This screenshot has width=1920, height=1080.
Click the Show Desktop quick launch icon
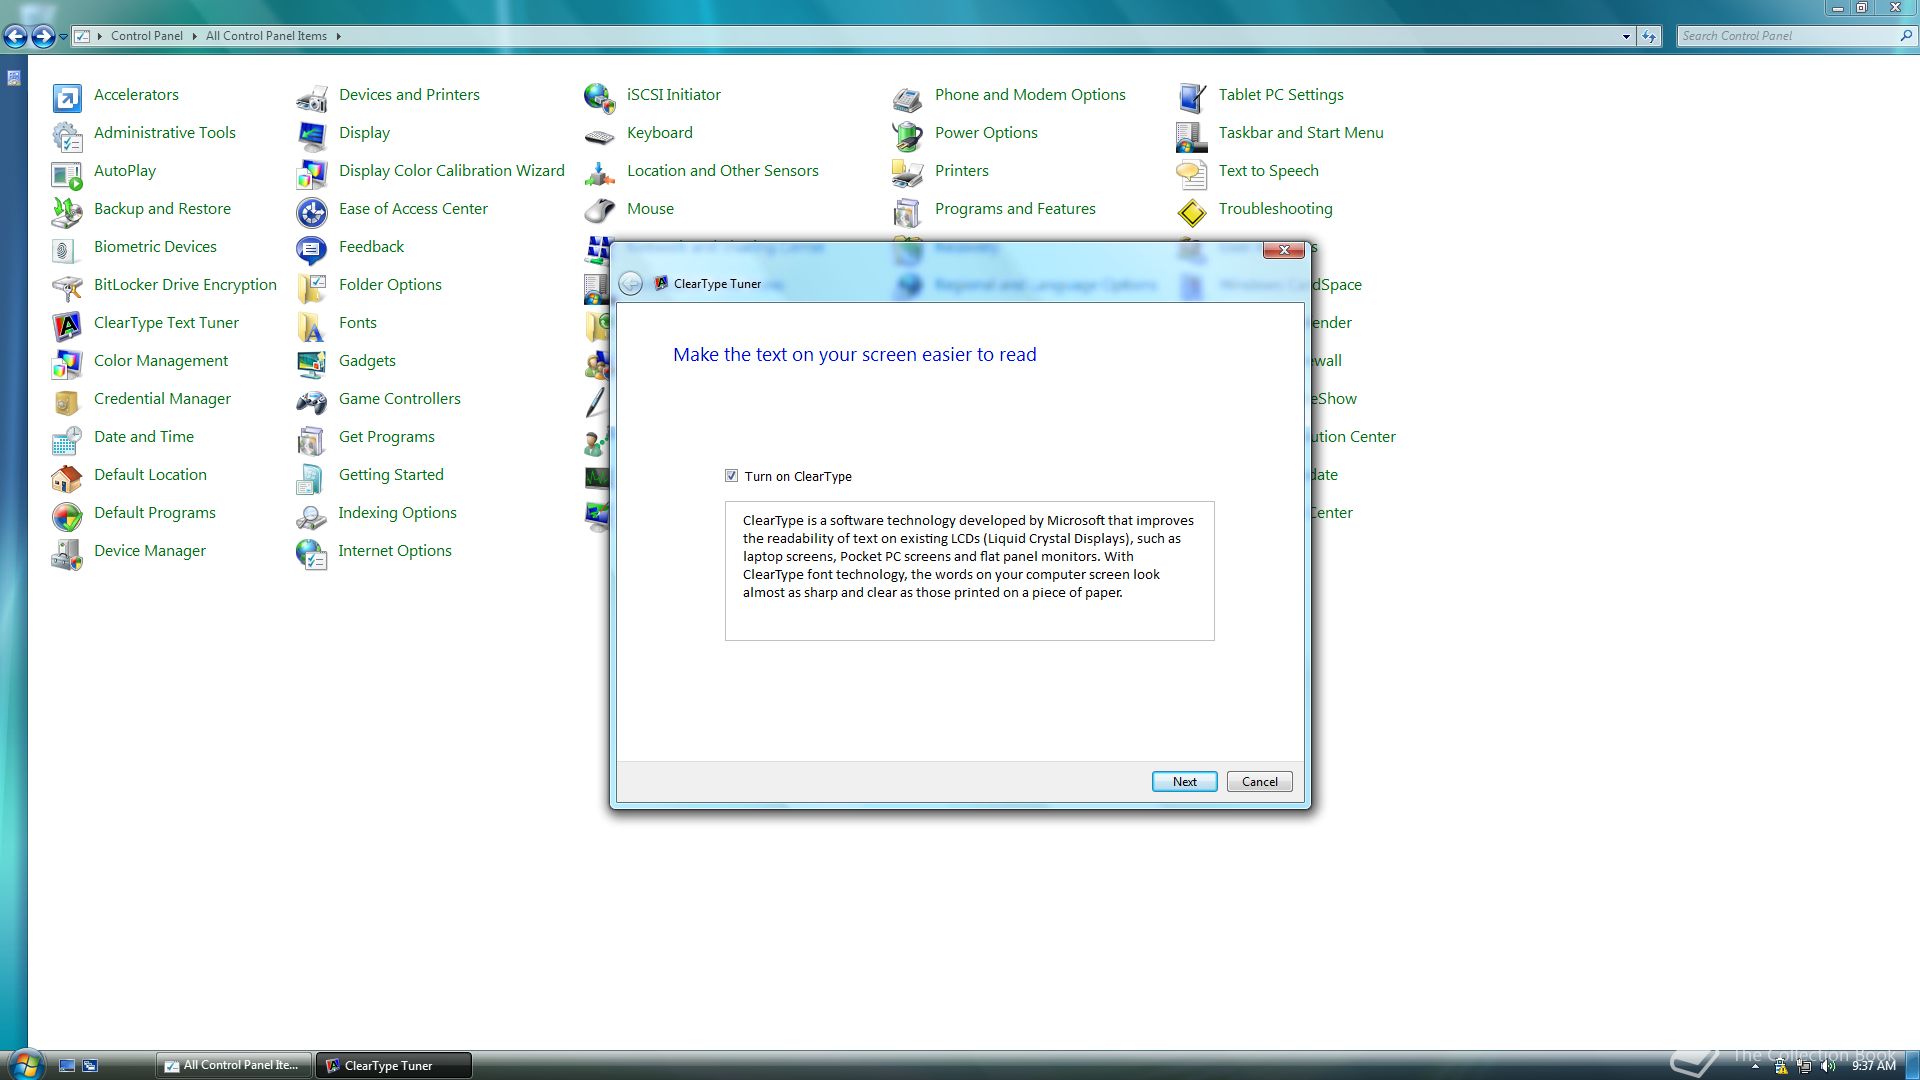click(67, 1066)
